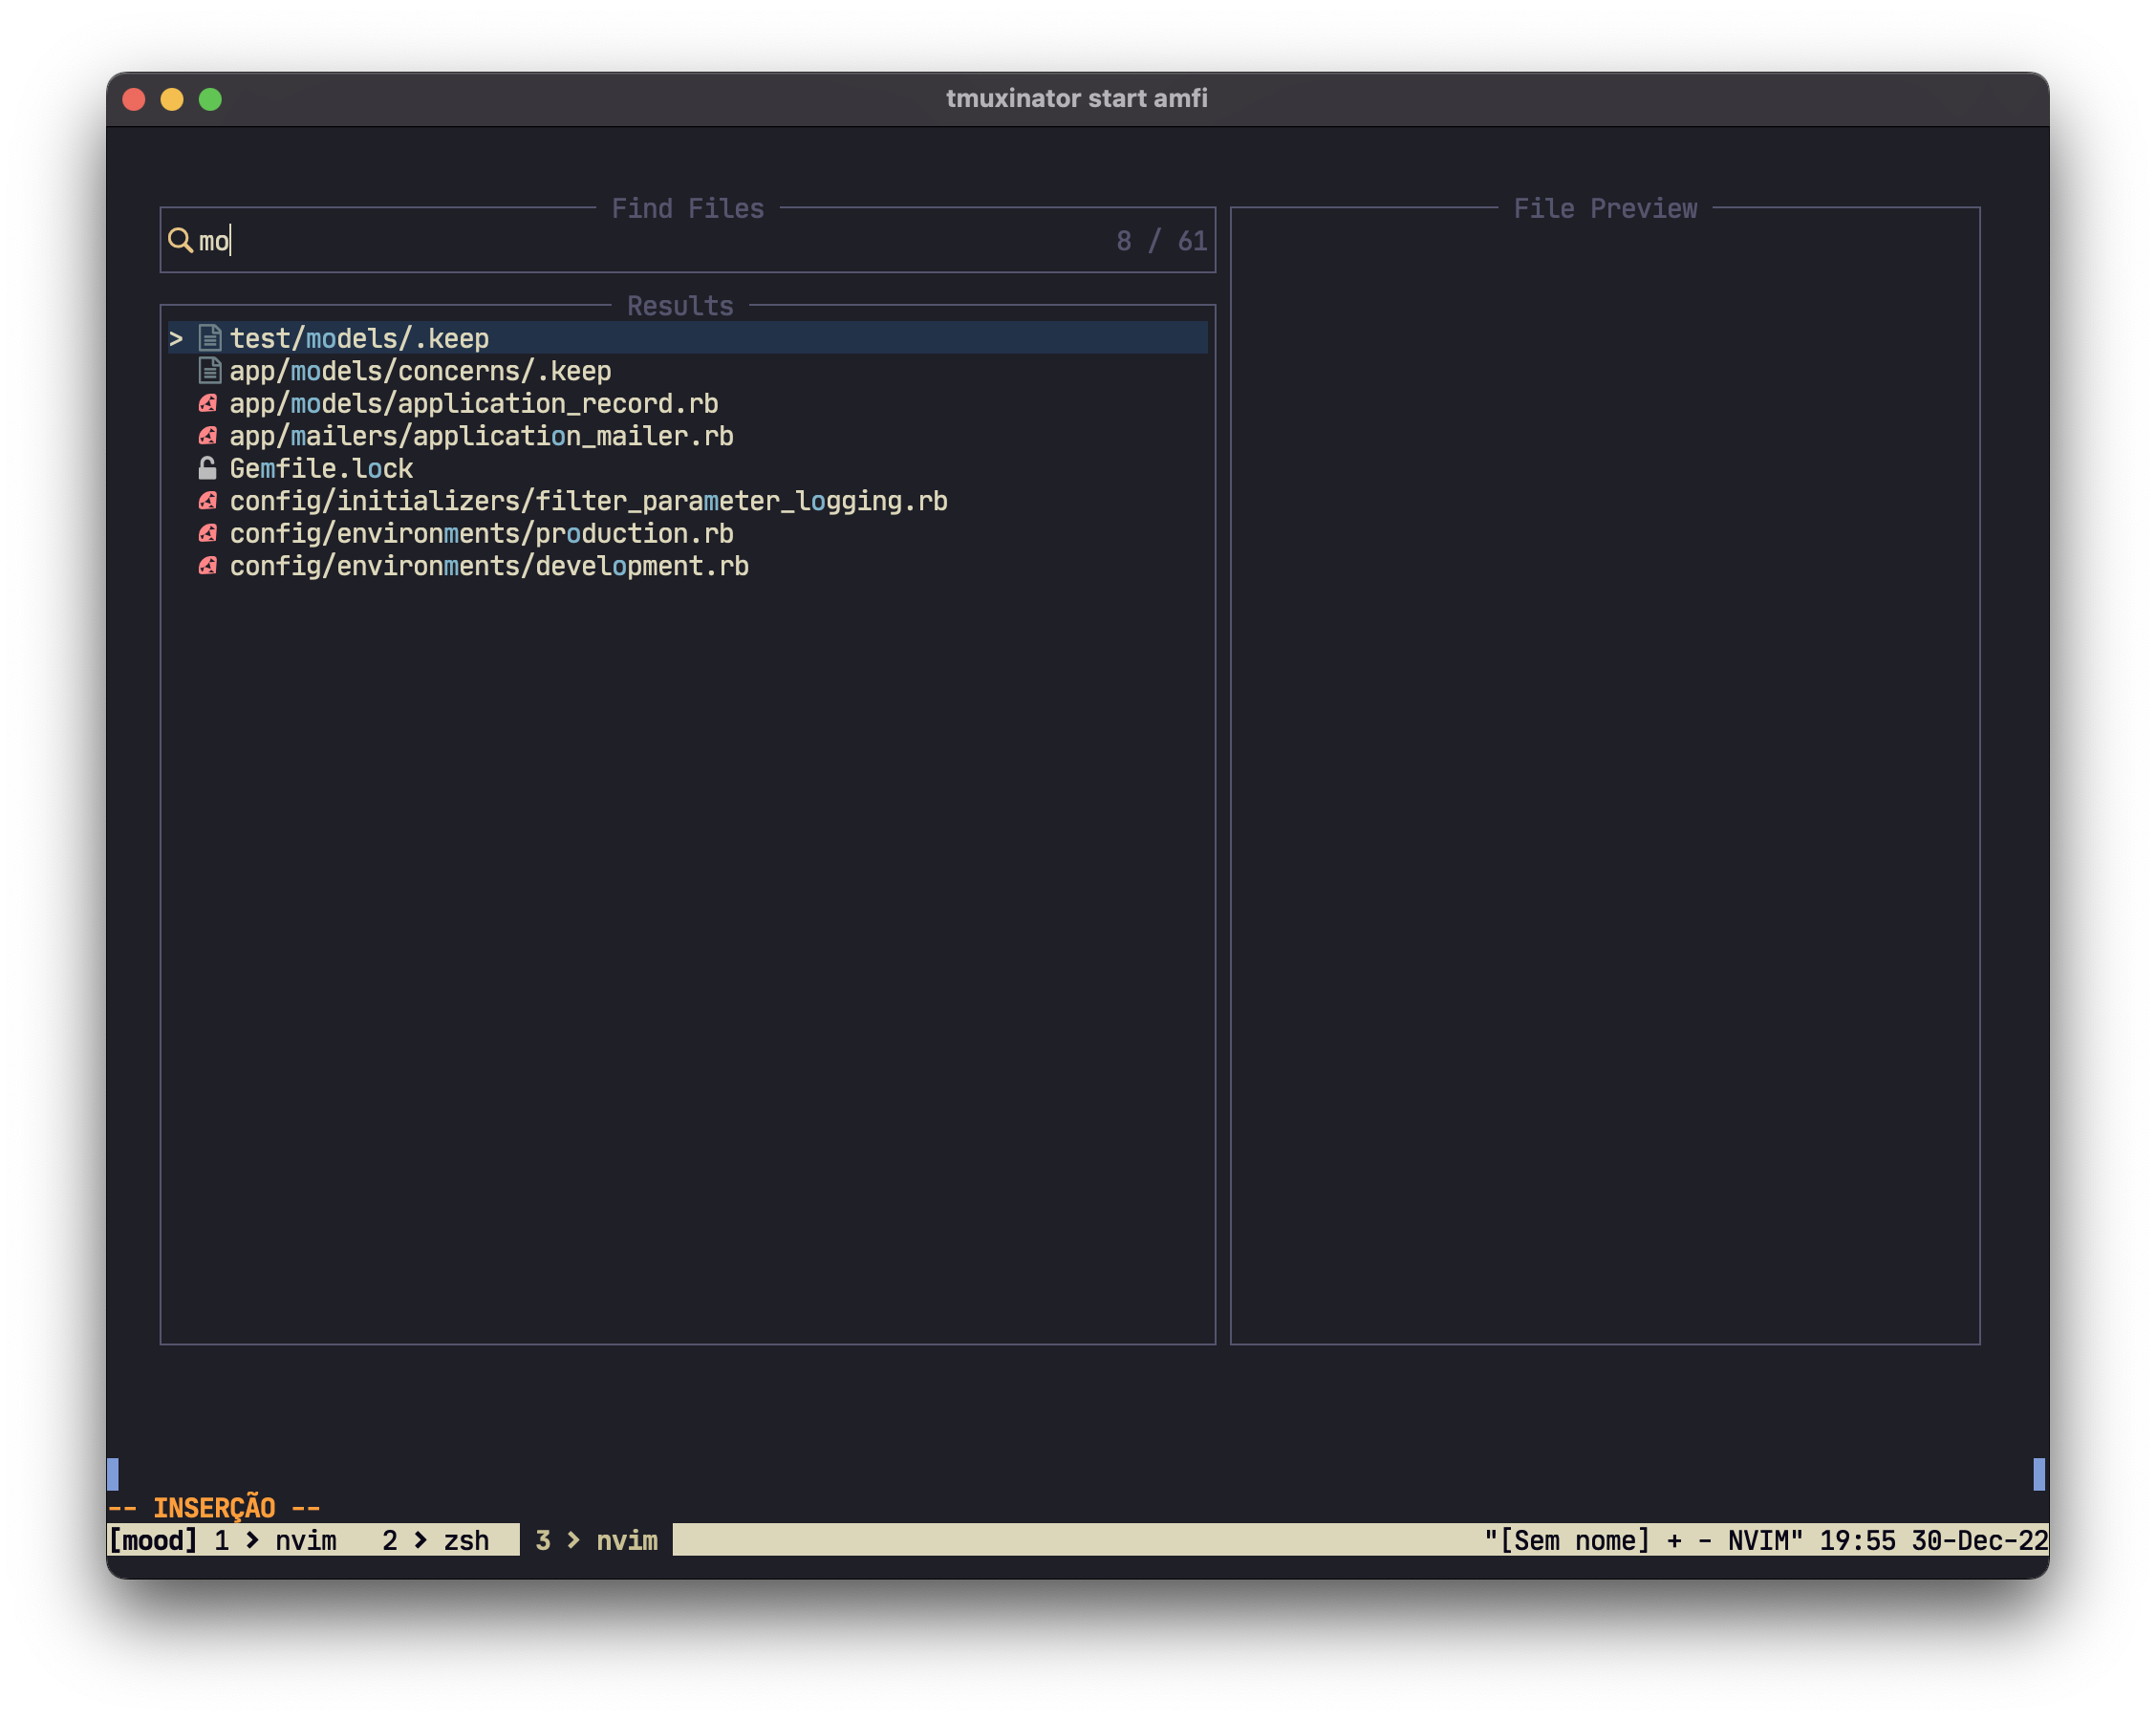Click the green fullscreen window button
This screenshot has height=1720, width=2156.
pos(210,99)
